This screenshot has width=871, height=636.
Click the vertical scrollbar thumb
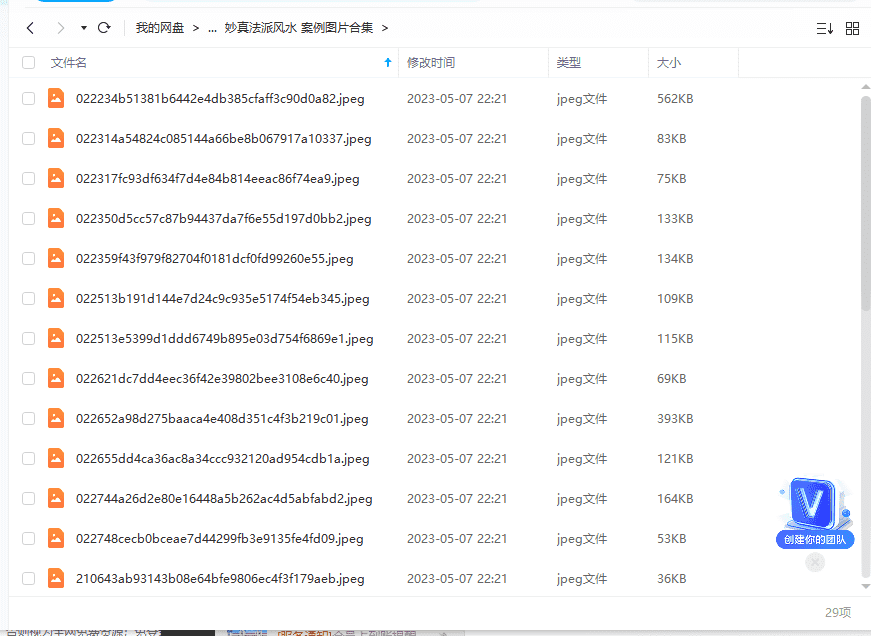point(865,200)
